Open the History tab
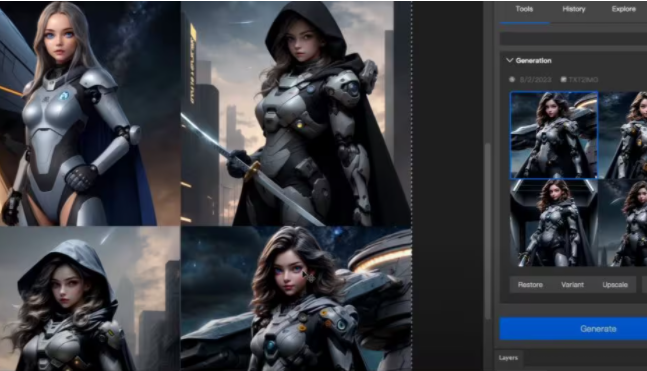Image resolution: width=647 pixels, height=371 pixels. [574, 9]
